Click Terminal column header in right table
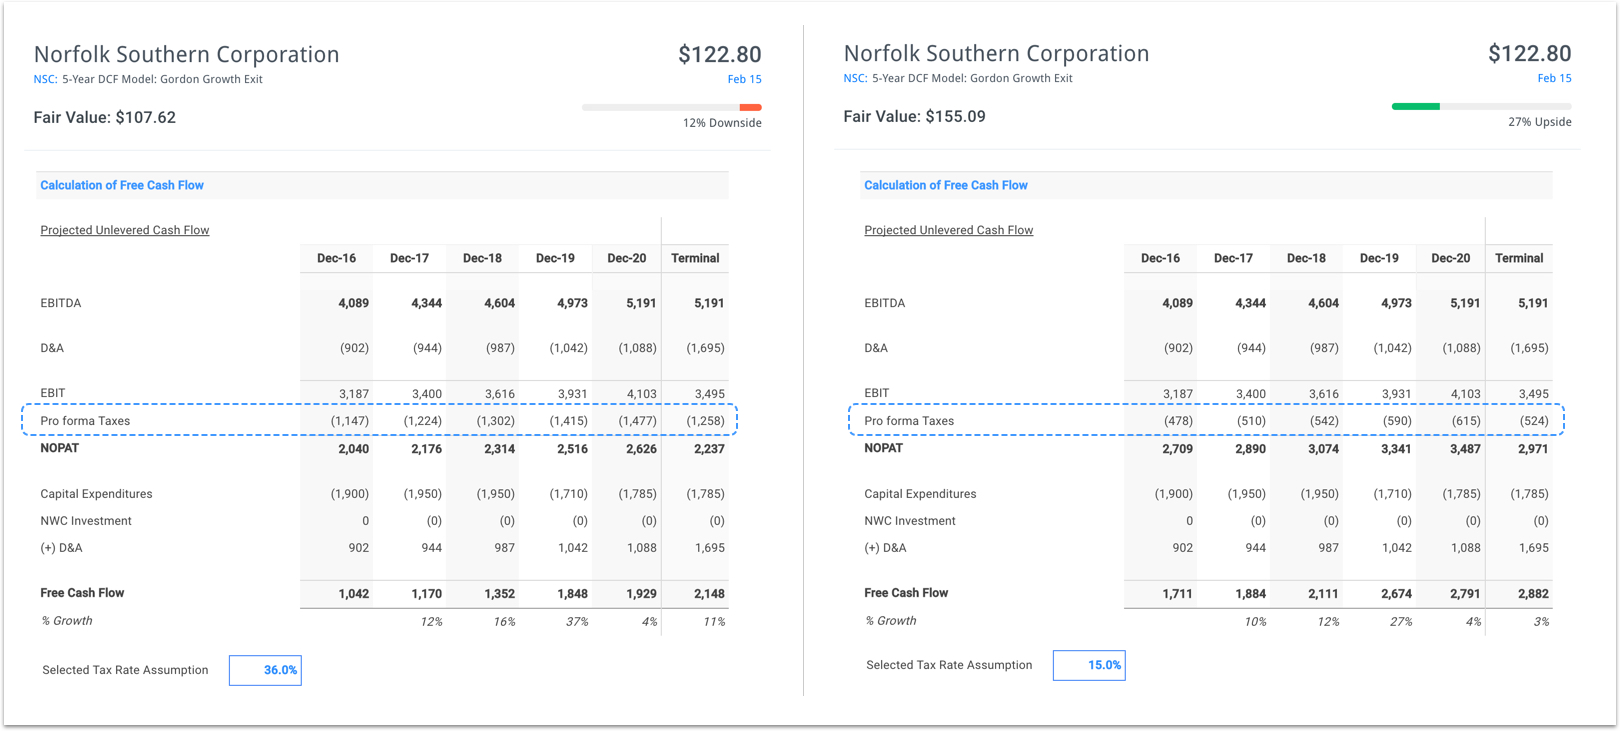The image size is (1620, 731). [1519, 258]
